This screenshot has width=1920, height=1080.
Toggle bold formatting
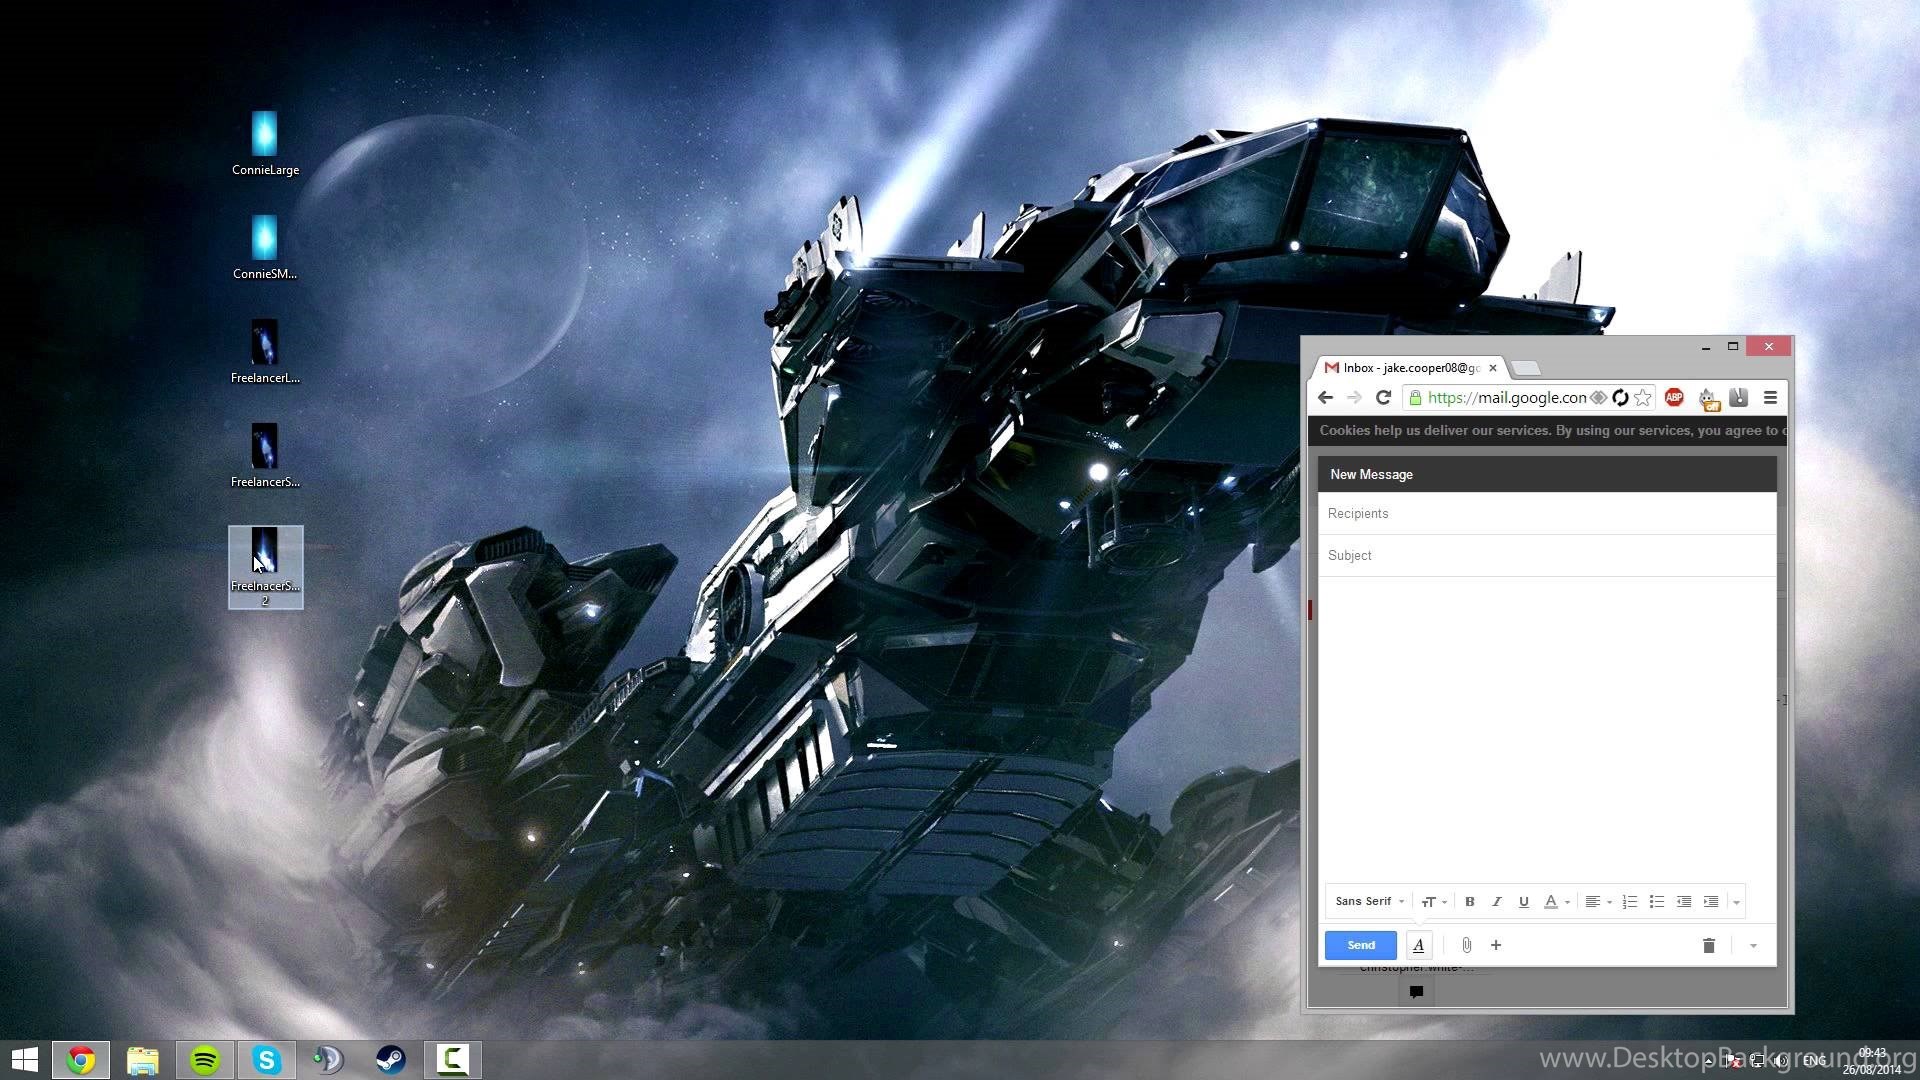1469,901
